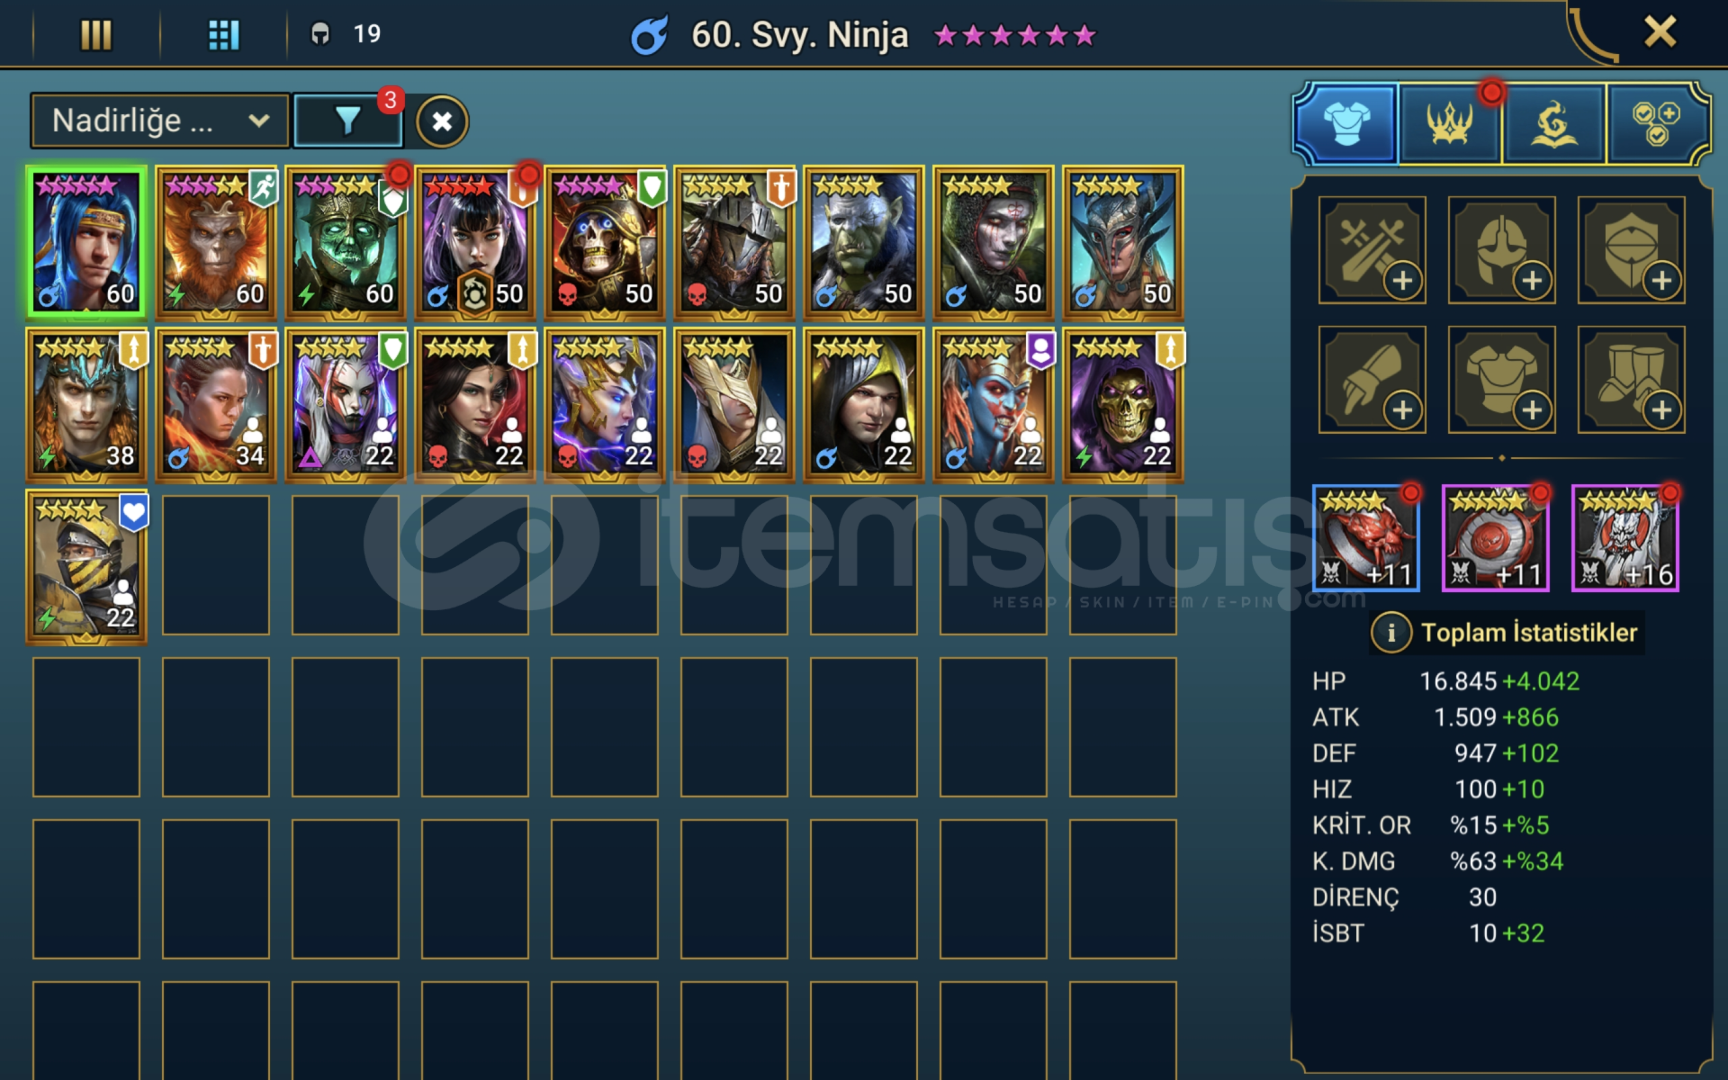Viewport: 1728px width, 1080px height.
Task: Open the chestplate equipment slot
Action: tap(1502, 380)
